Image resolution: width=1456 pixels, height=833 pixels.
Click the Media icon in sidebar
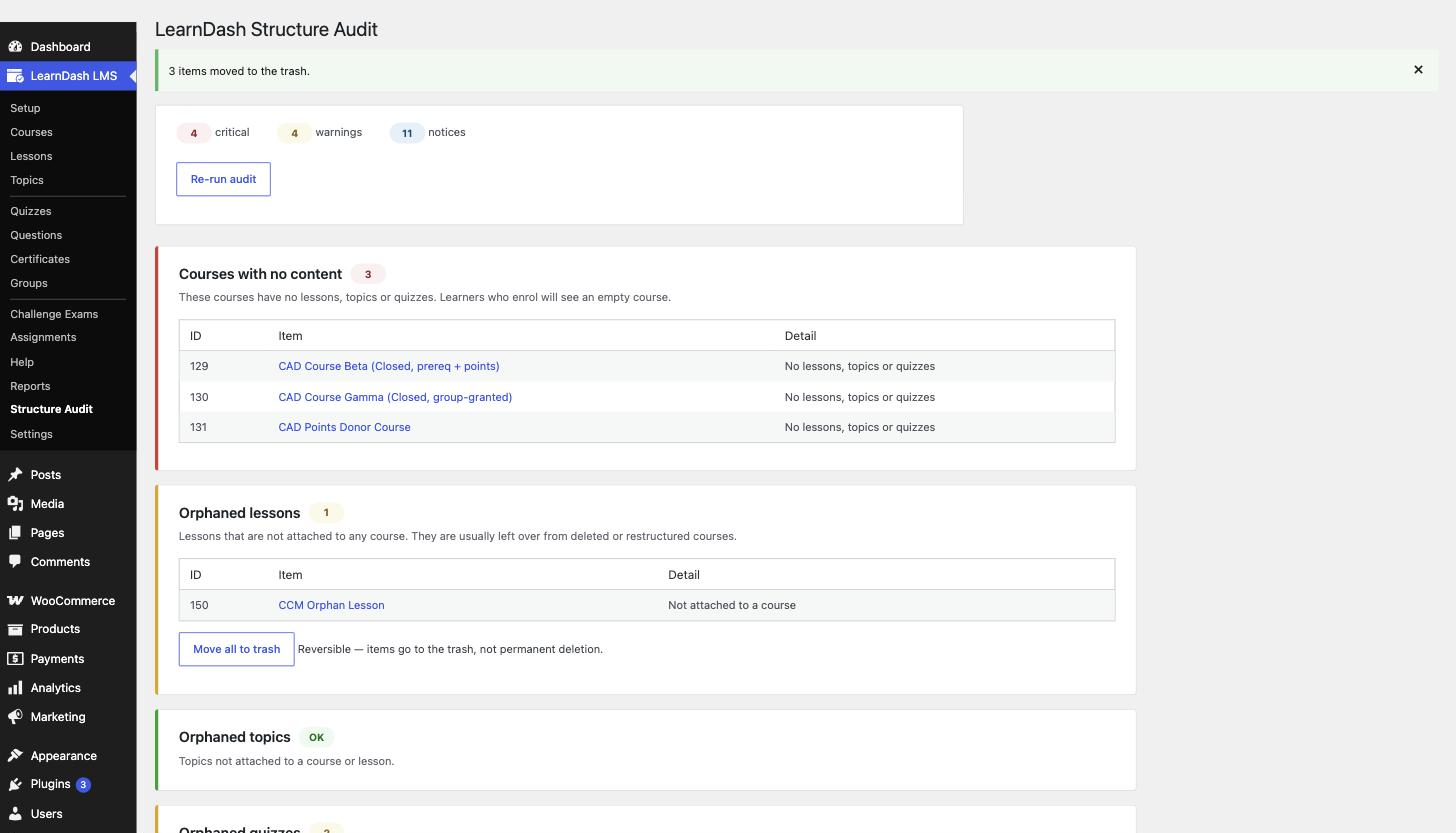[15, 504]
